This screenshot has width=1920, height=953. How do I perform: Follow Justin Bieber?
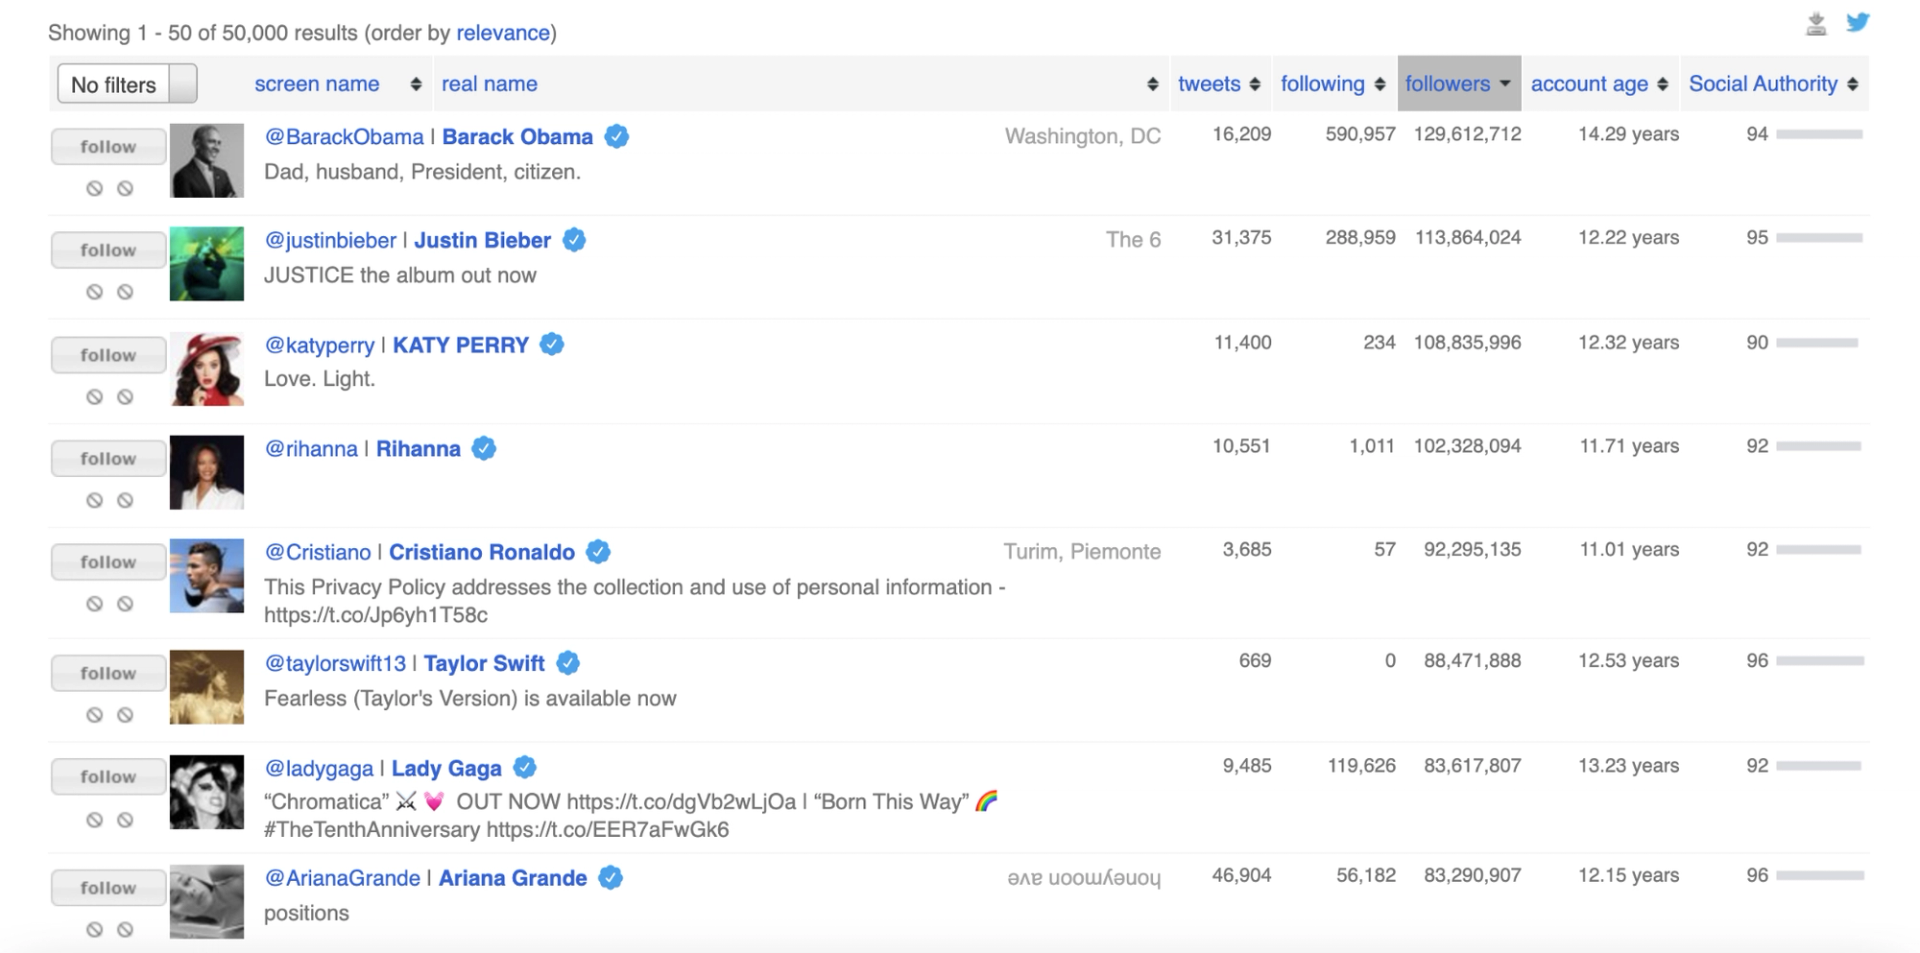click(108, 251)
